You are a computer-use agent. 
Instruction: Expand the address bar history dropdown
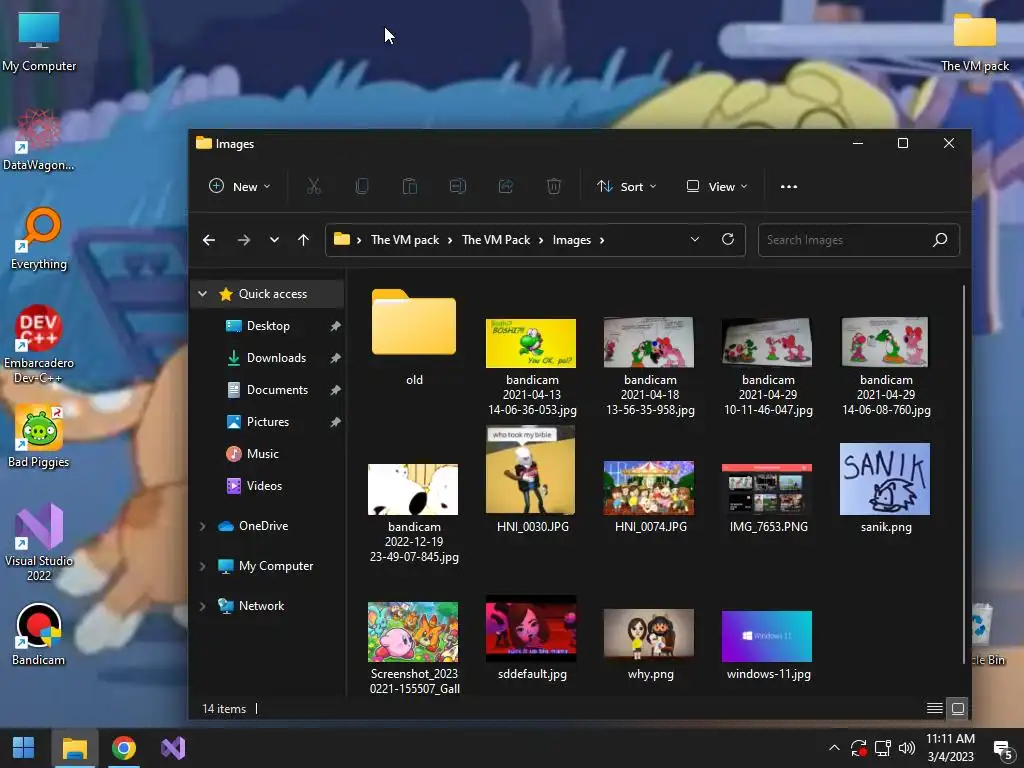coord(695,240)
